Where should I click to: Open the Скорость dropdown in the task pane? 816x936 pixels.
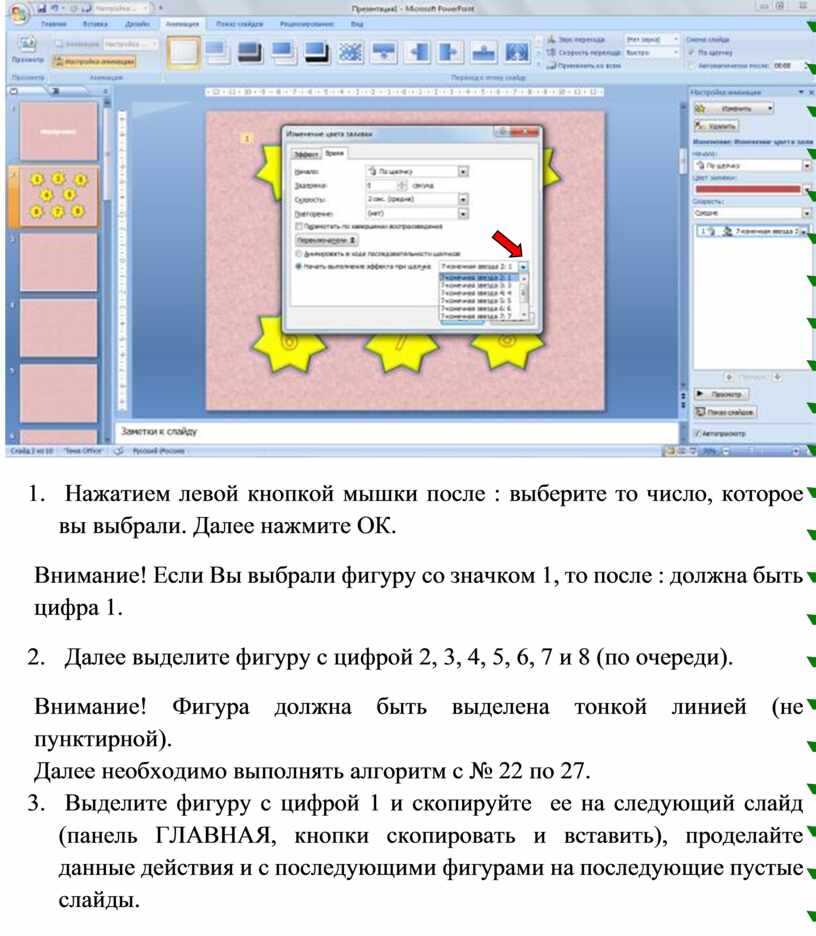click(x=807, y=213)
